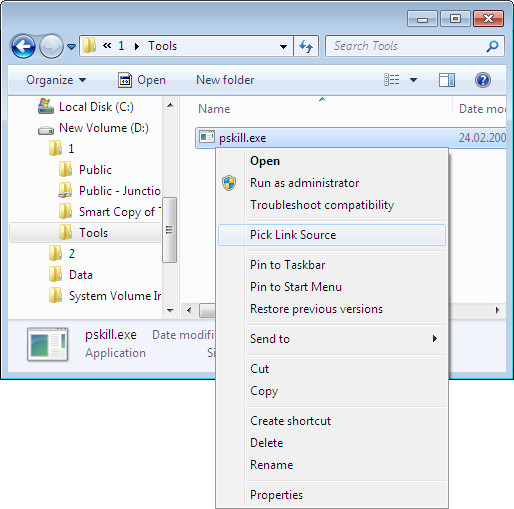Click the double-chevron breadcrumb overflow button
The height and width of the screenshot is (509, 514).
point(107,45)
